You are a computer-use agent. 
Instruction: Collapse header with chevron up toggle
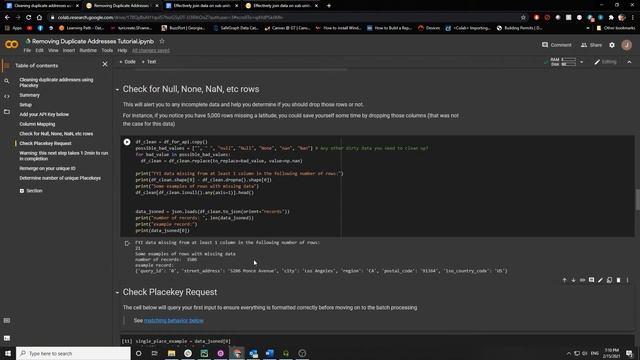629,62
